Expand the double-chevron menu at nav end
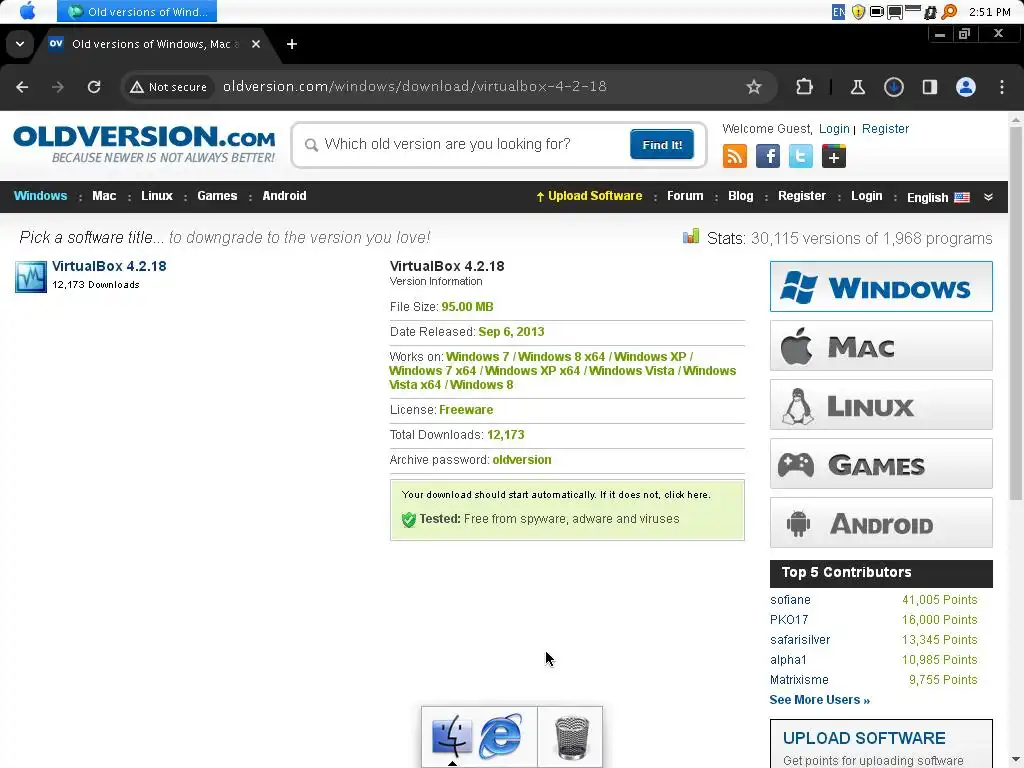Viewport: 1024px width, 768px height. point(988,197)
